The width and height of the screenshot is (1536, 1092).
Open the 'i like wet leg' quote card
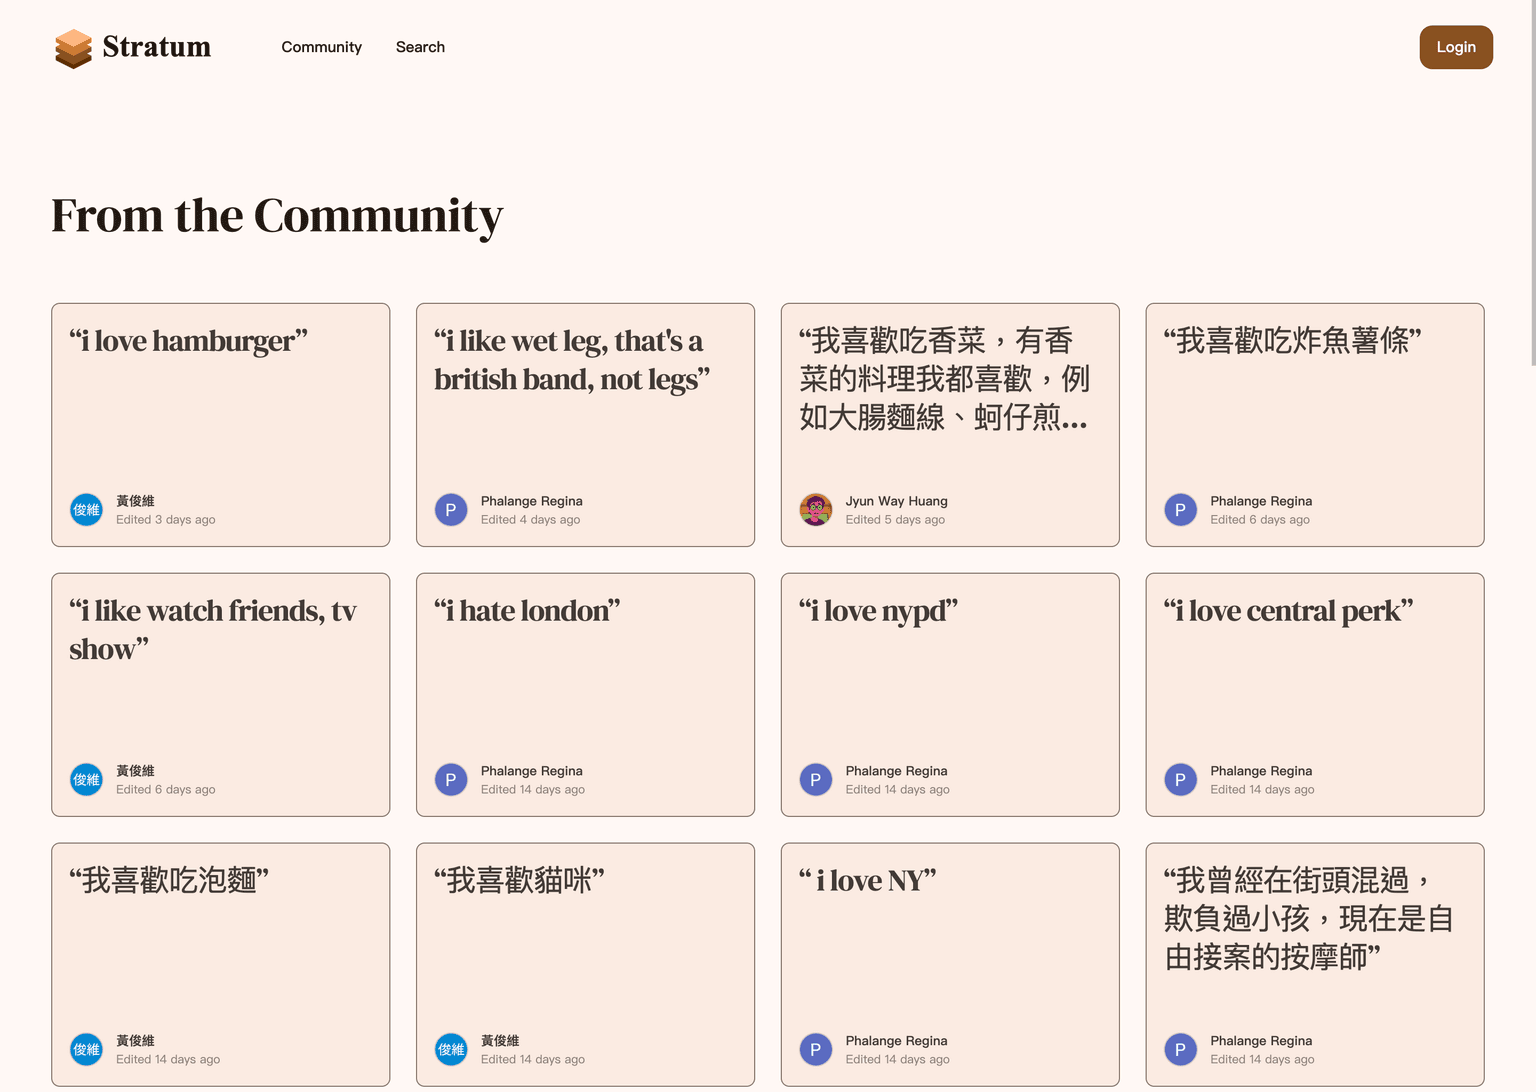pyautogui.click(x=585, y=425)
